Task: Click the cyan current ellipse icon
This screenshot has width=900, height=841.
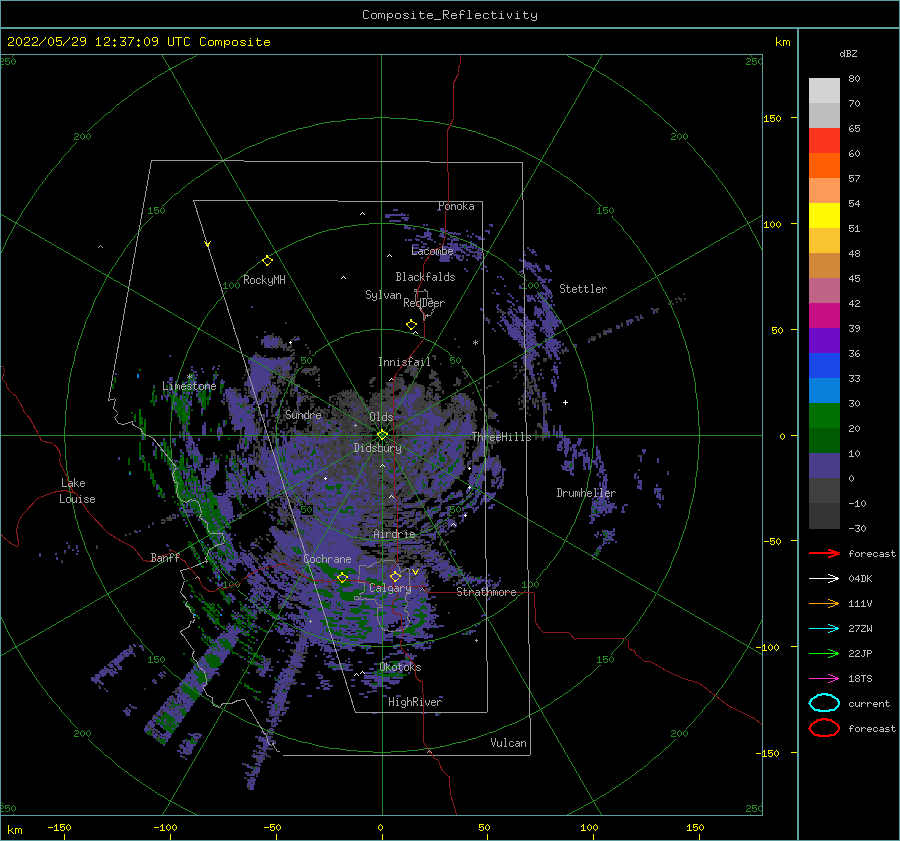Action: click(x=824, y=703)
